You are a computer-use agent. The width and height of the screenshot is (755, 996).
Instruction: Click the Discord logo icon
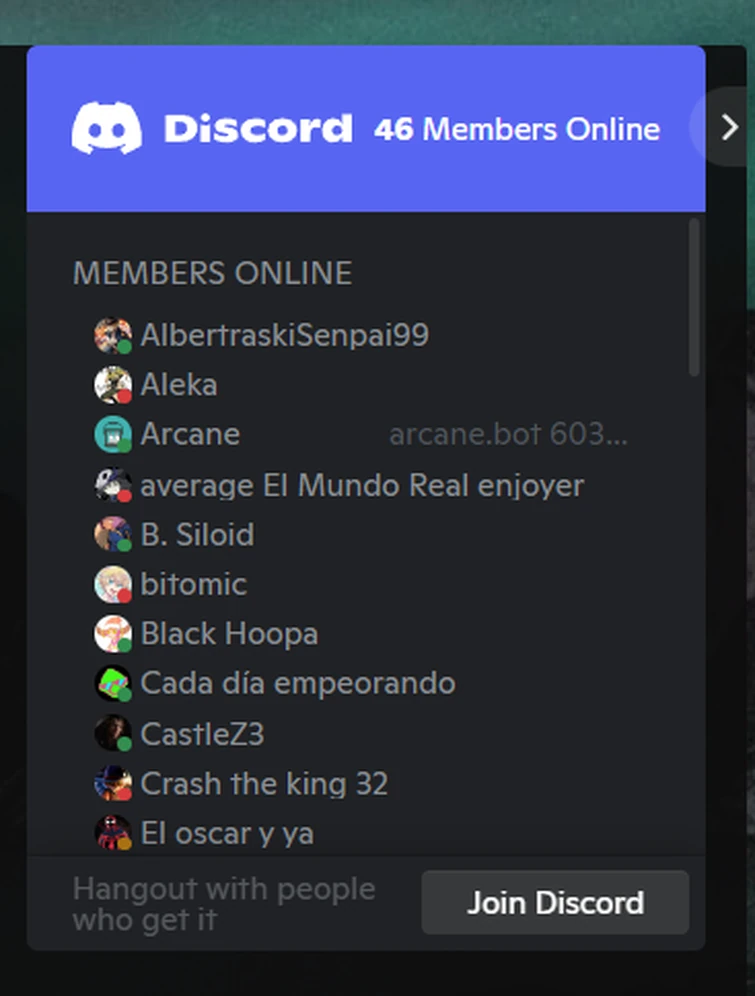coord(107,128)
